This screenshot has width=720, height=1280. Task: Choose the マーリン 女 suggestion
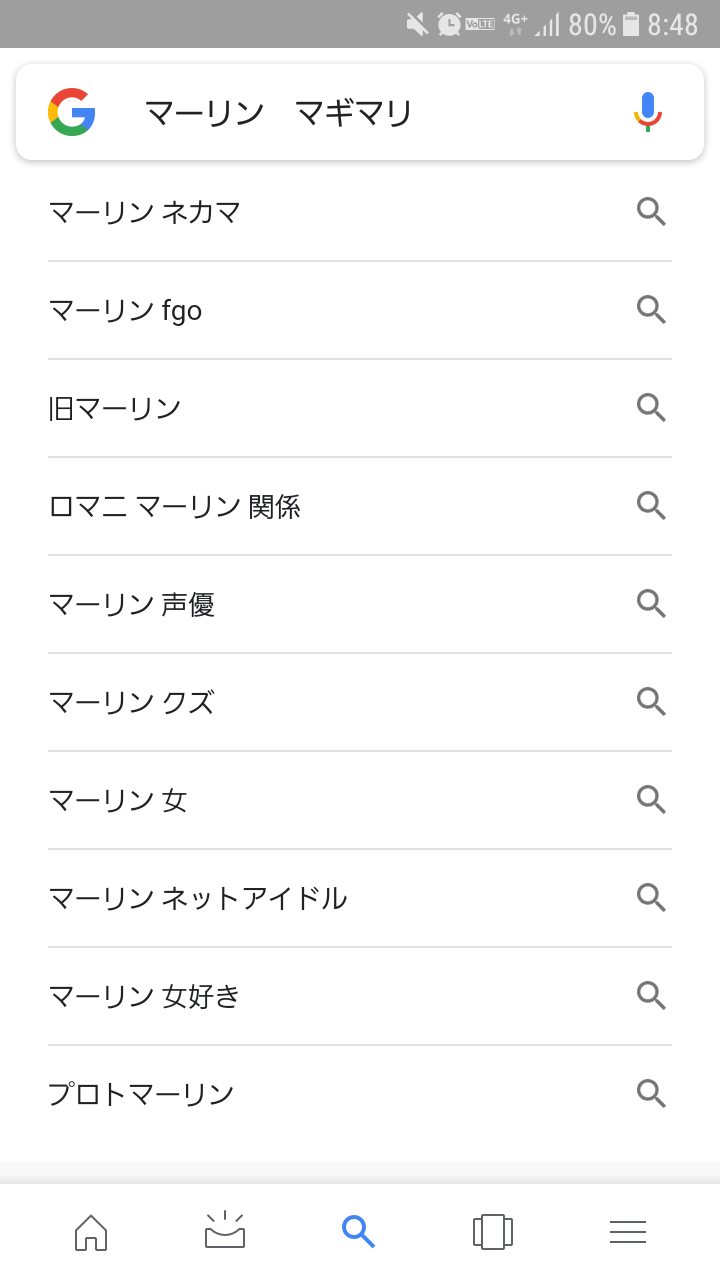click(118, 801)
